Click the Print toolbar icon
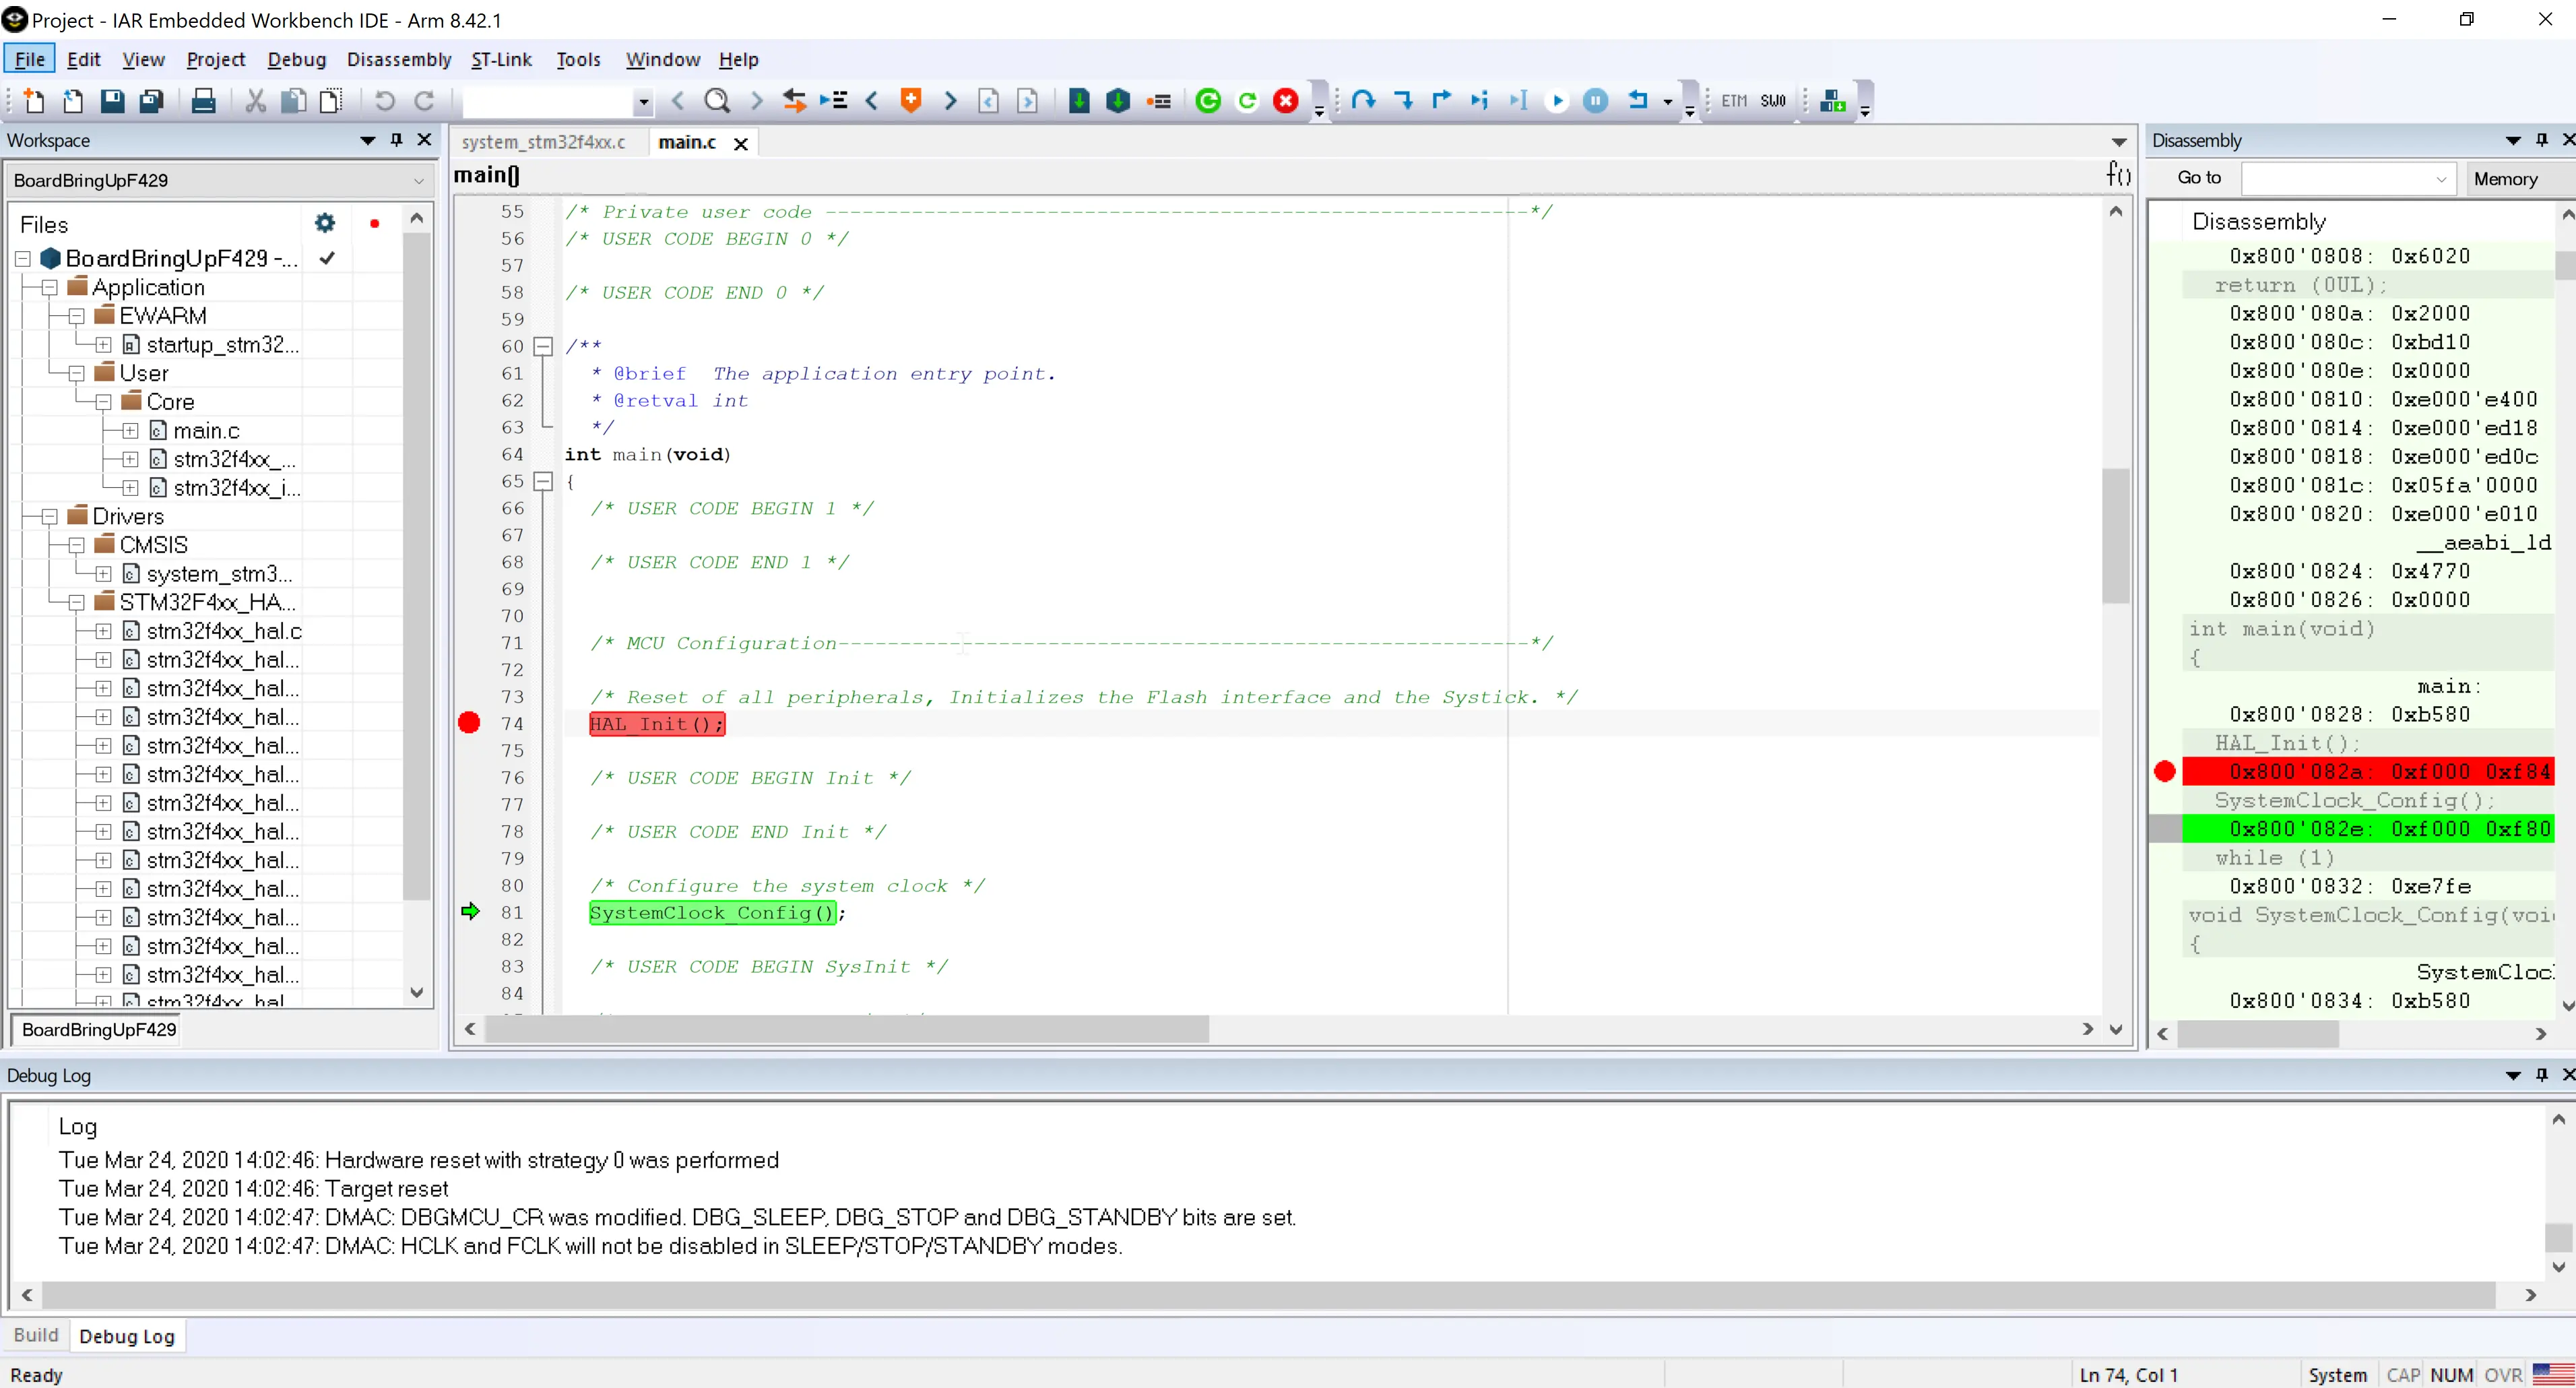Image resolution: width=2576 pixels, height=1388 pixels. pos(203,100)
